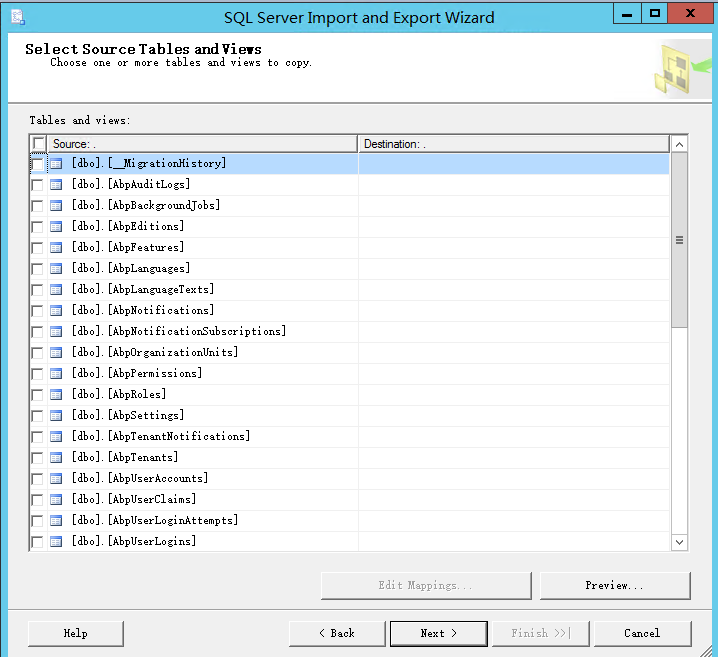Check the AbpEditions table checkbox

click(37, 227)
